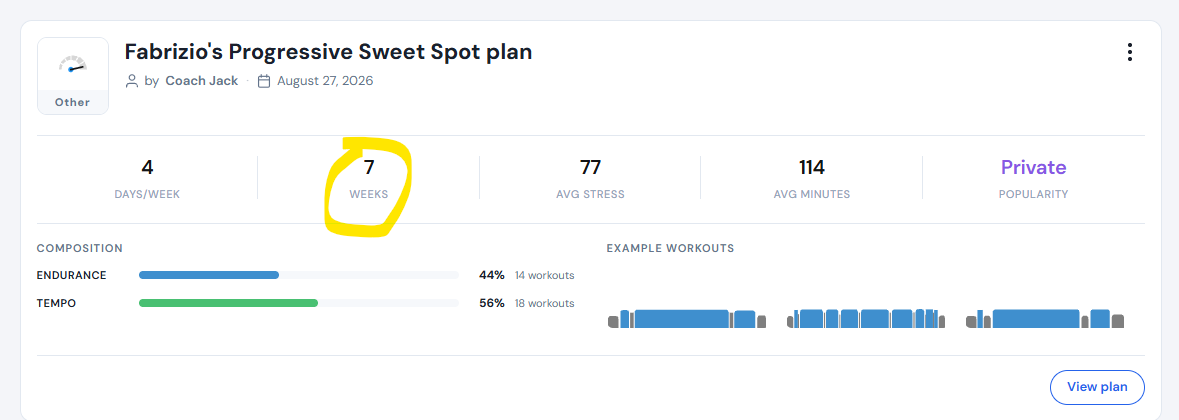Select the middle example workout chart
Screen dimensions: 1179x420
865,319
